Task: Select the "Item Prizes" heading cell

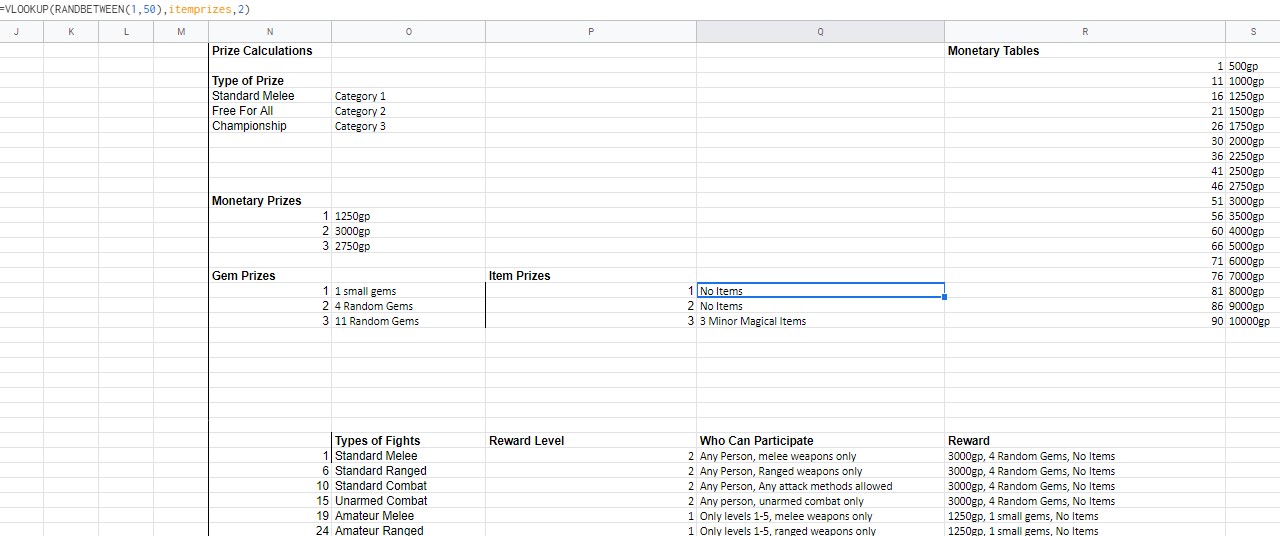Action: pos(520,276)
